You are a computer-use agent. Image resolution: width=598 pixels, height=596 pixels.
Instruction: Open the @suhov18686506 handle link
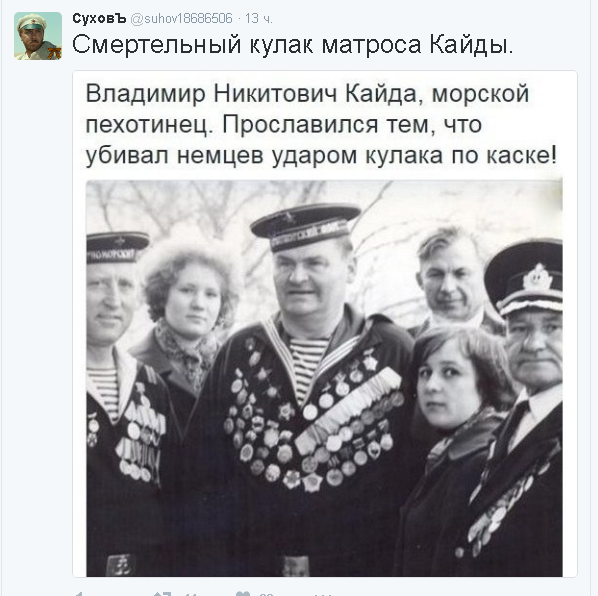[x=182, y=18]
